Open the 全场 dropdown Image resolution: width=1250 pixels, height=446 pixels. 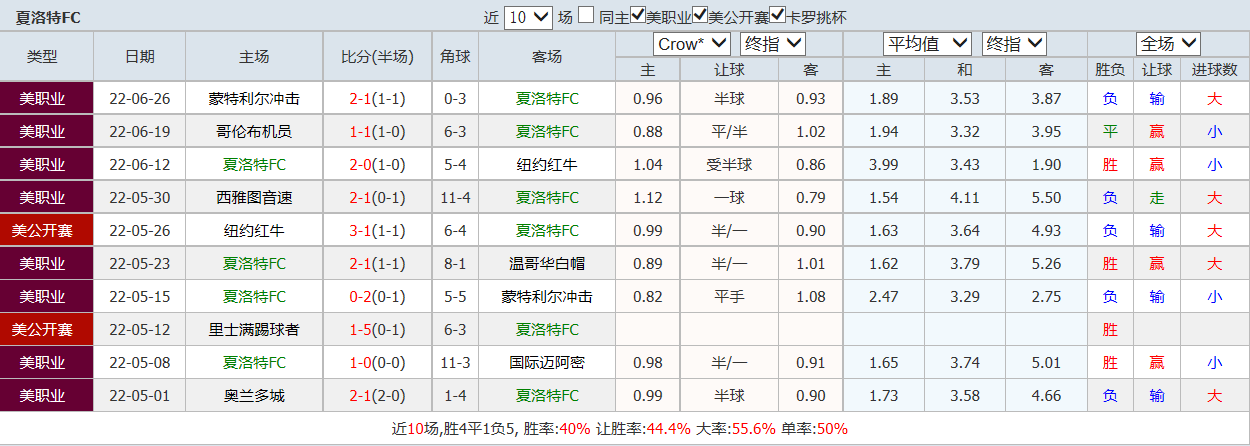(x=1168, y=44)
